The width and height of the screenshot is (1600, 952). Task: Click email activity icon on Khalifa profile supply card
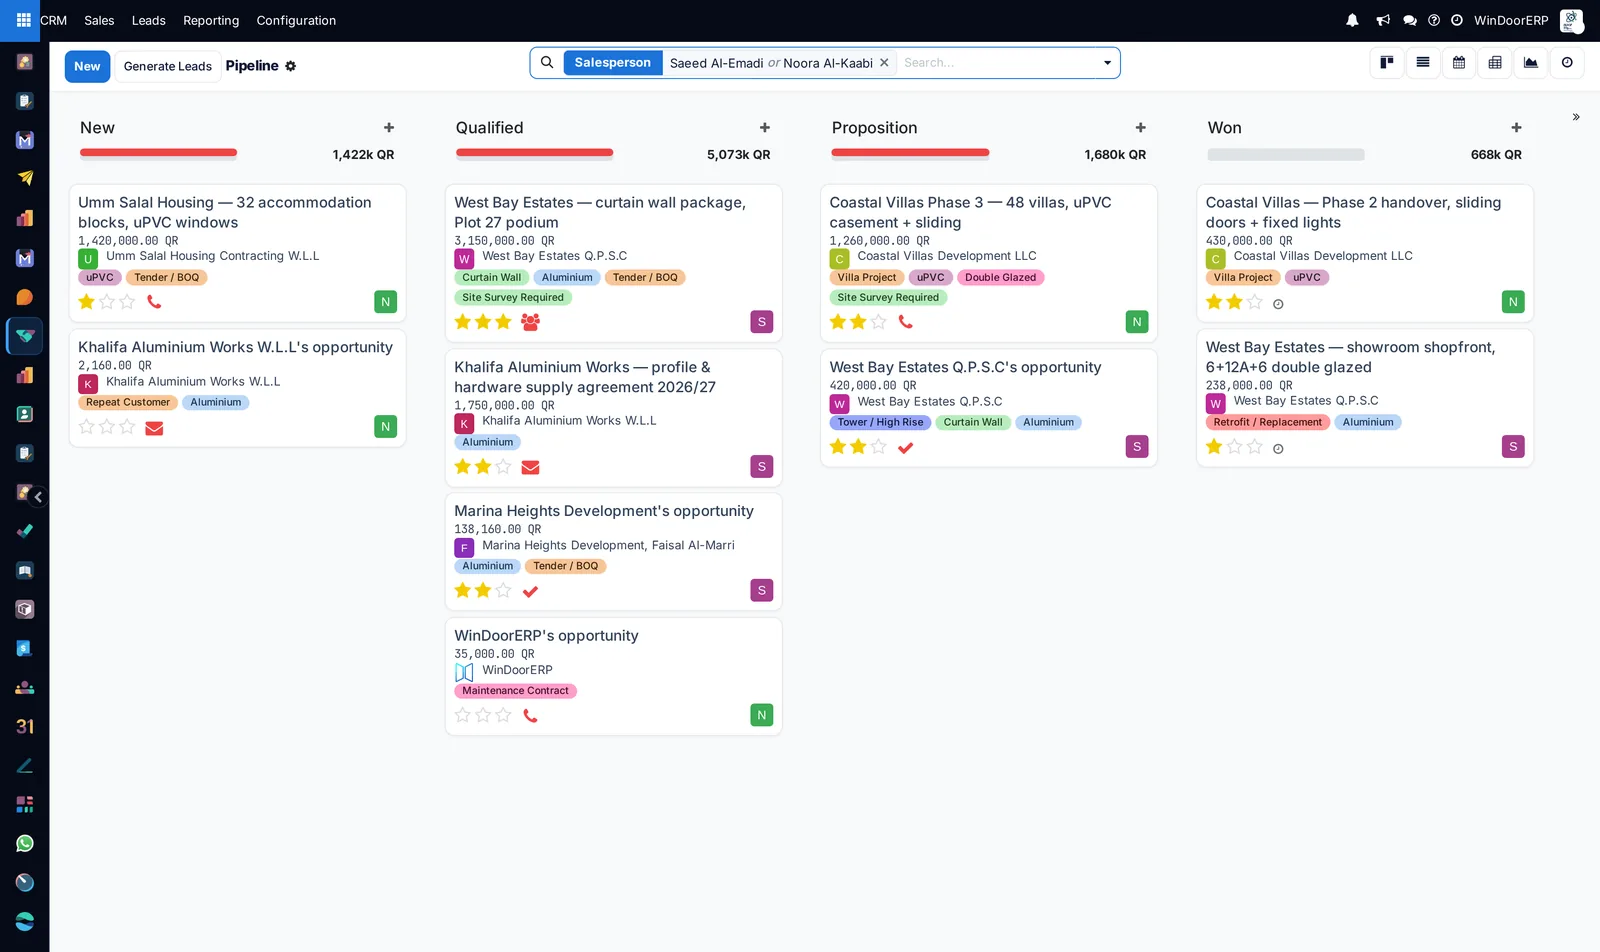tap(531, 467)
